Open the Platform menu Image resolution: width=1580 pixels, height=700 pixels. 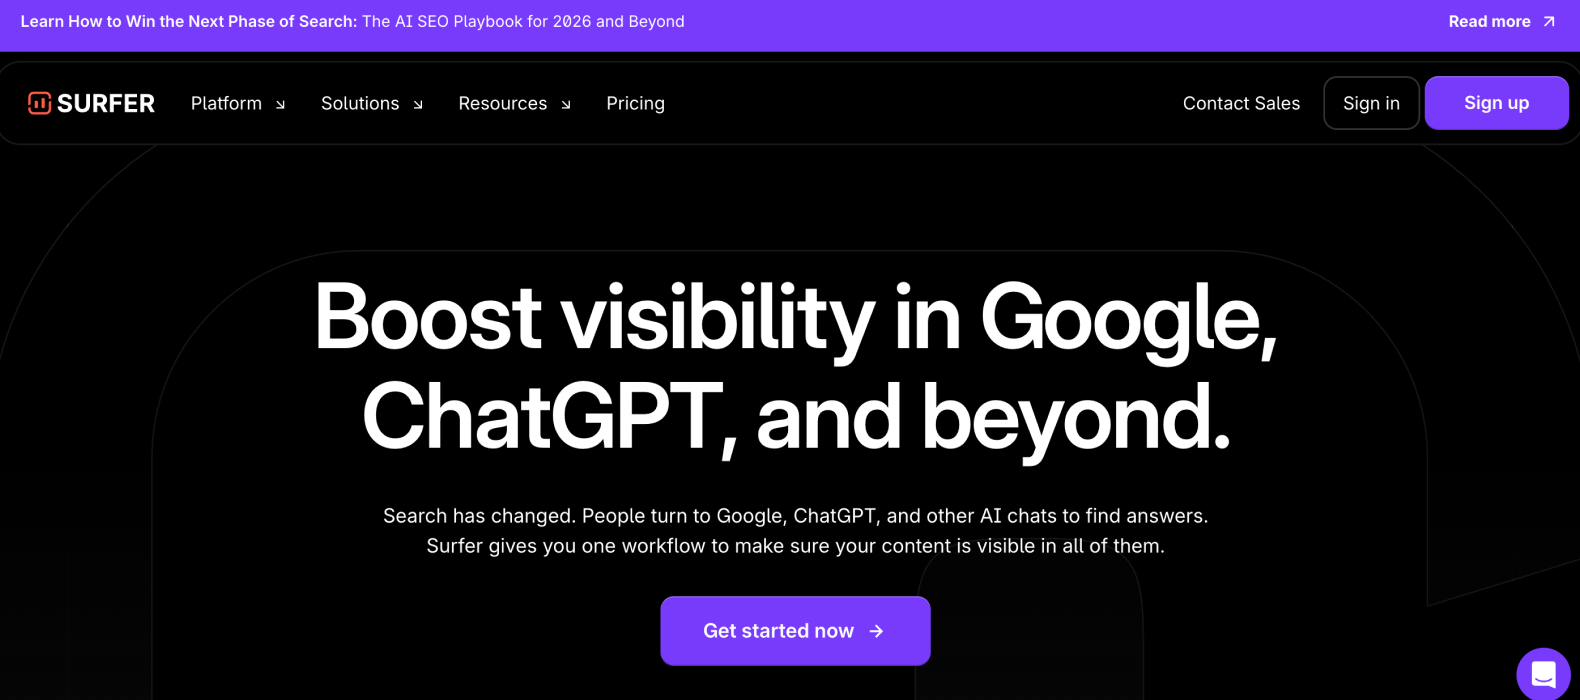tap(226, 103)
